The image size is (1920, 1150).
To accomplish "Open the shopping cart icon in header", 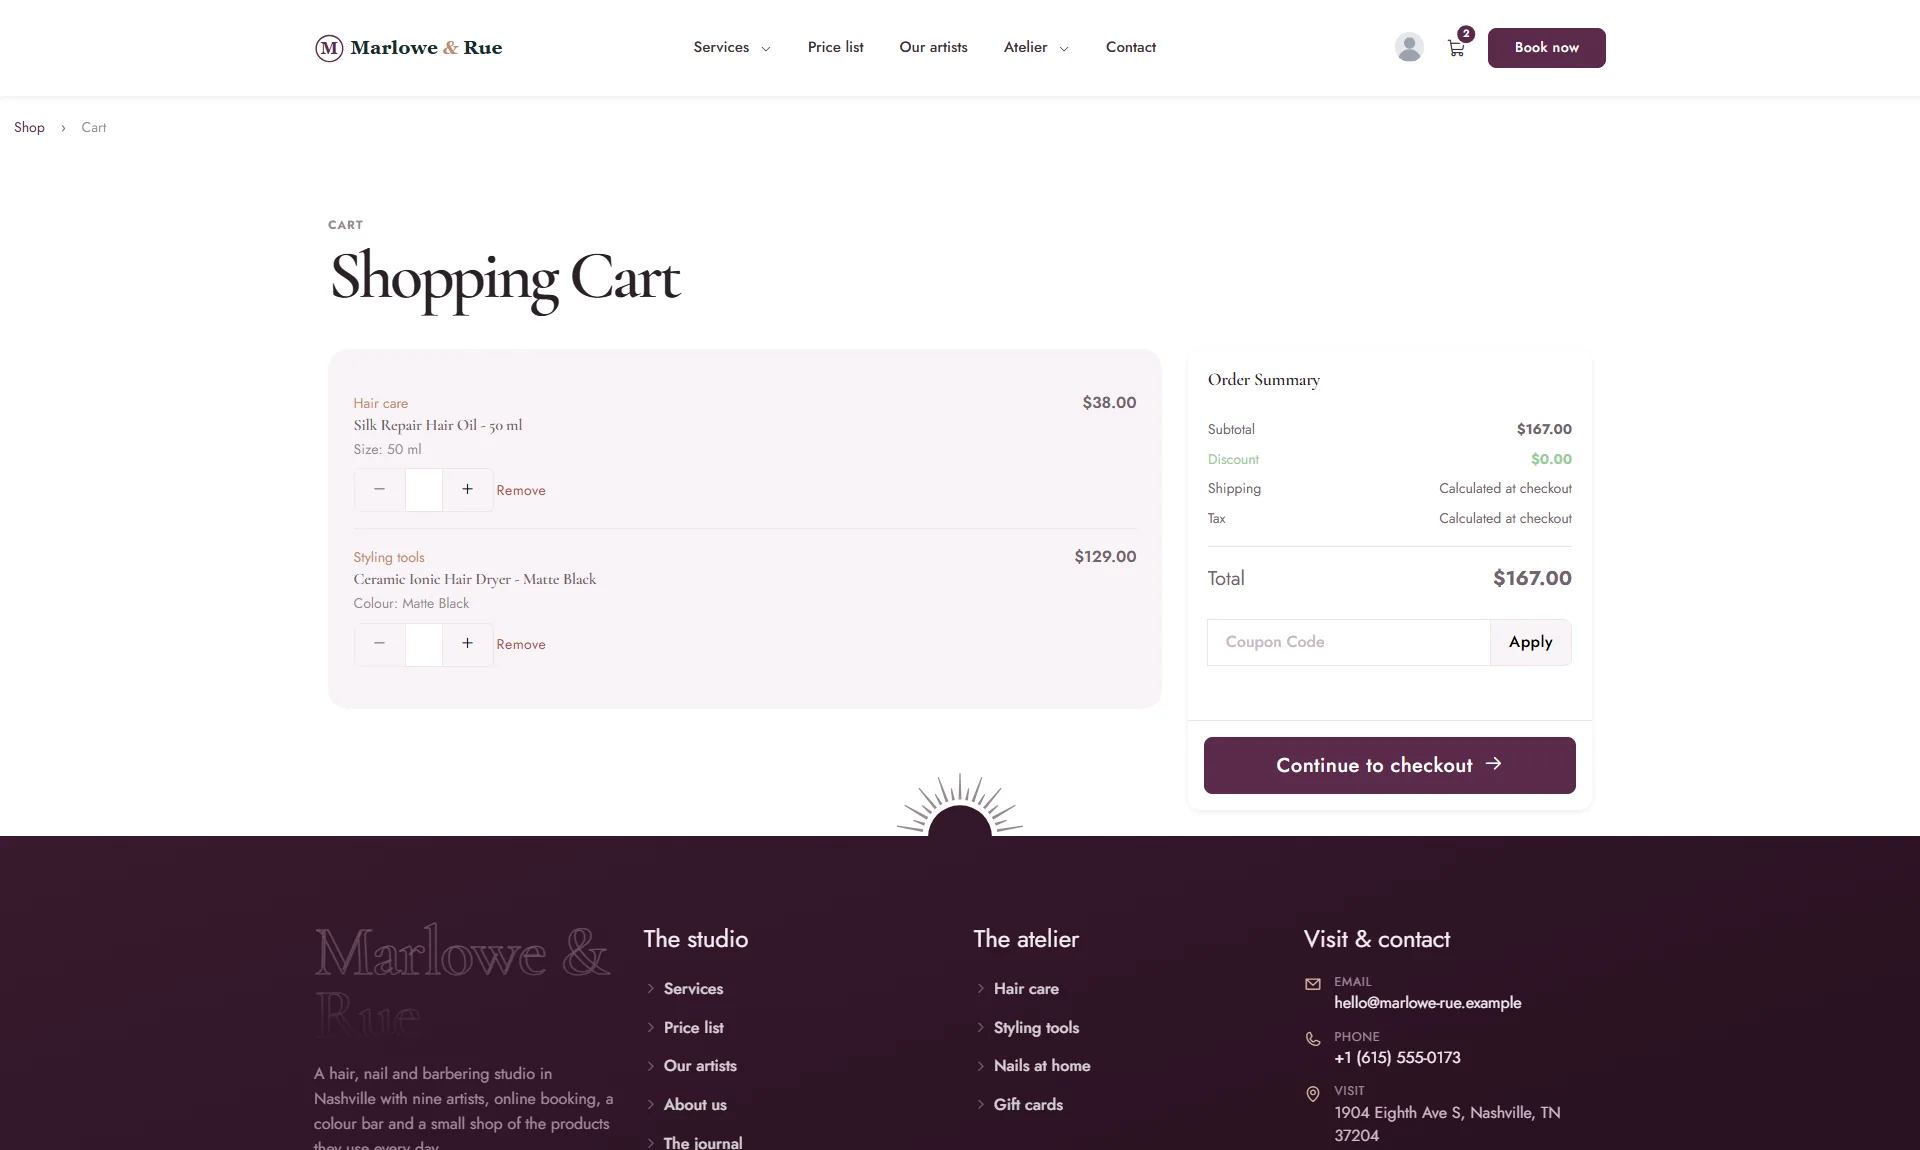I will (1456, 48).
